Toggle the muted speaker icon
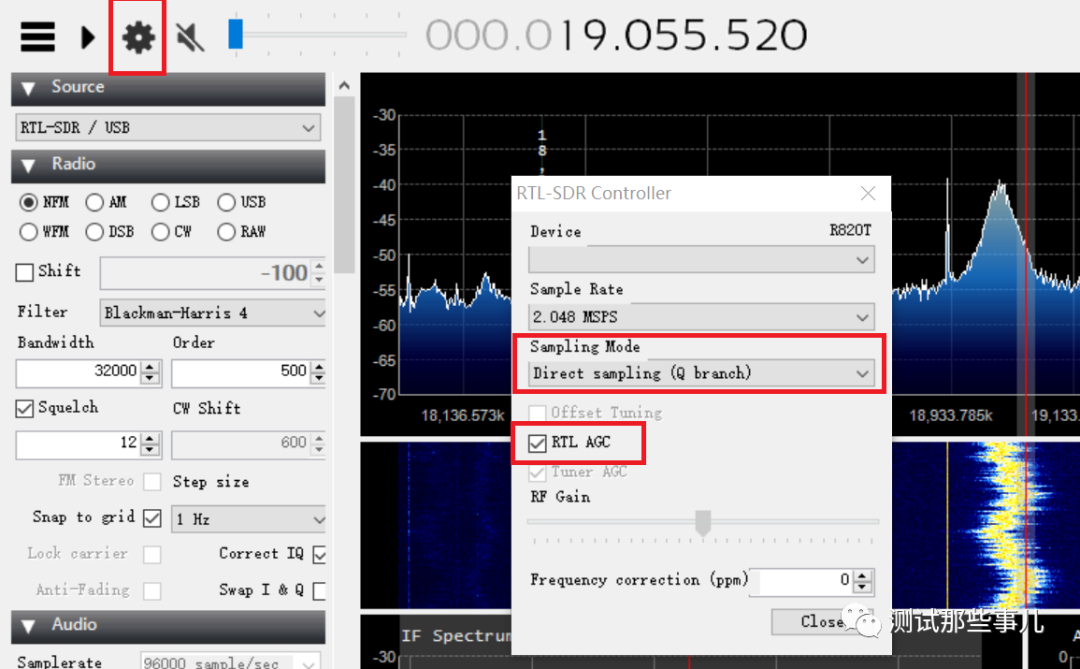1080x669 pixels. [x=189, y=37]
